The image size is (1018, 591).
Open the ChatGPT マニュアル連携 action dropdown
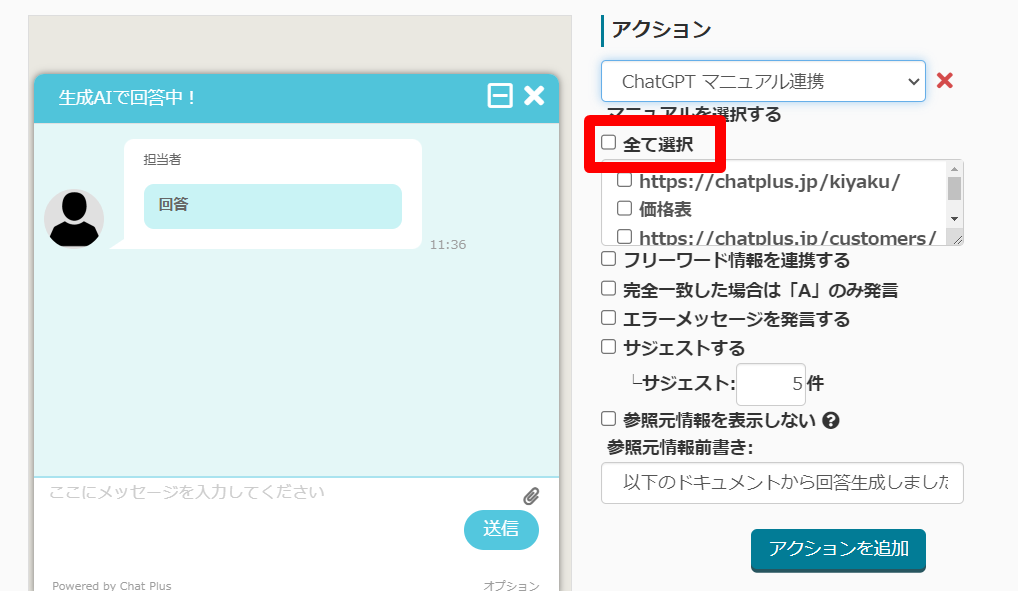coord(763,81)
